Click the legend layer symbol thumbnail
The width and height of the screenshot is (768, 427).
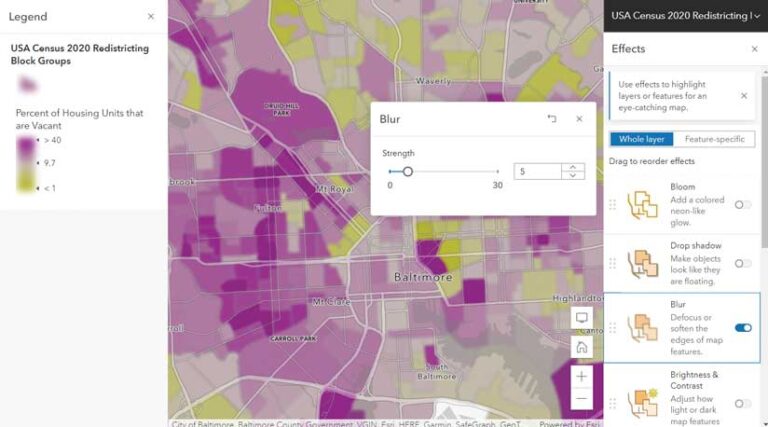[x=27, y=85]
